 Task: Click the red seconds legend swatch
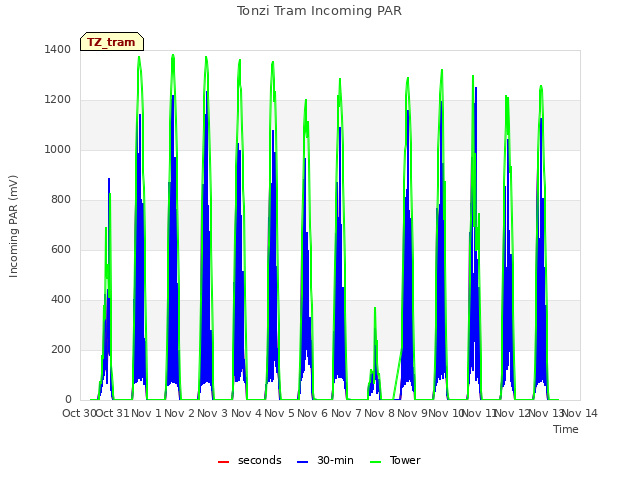[224, 462]
